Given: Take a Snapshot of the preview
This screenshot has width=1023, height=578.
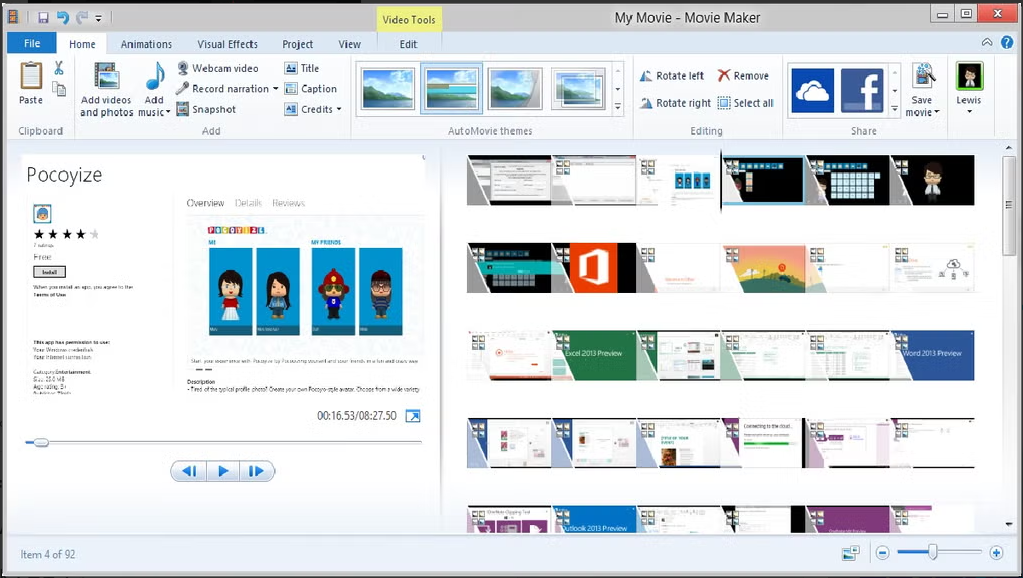Looking at the screenshot, I should tap(206, 110).
